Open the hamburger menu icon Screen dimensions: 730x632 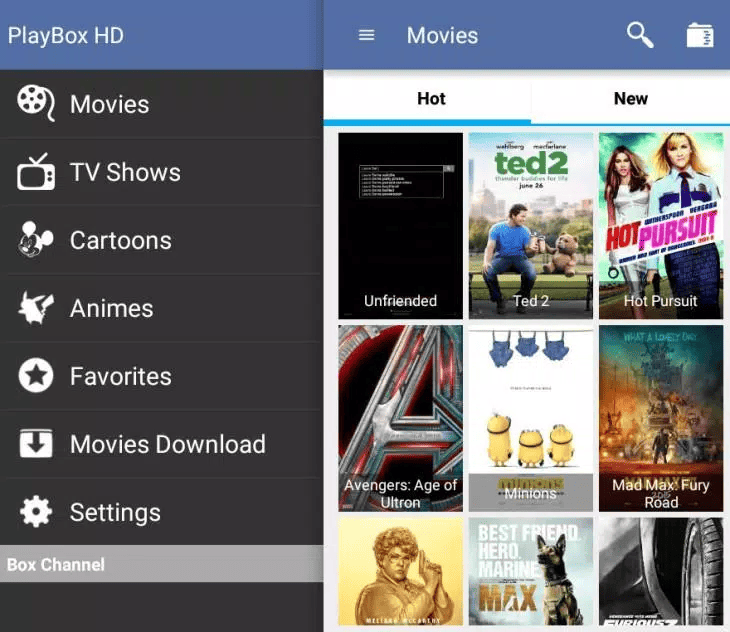(366, 35)
